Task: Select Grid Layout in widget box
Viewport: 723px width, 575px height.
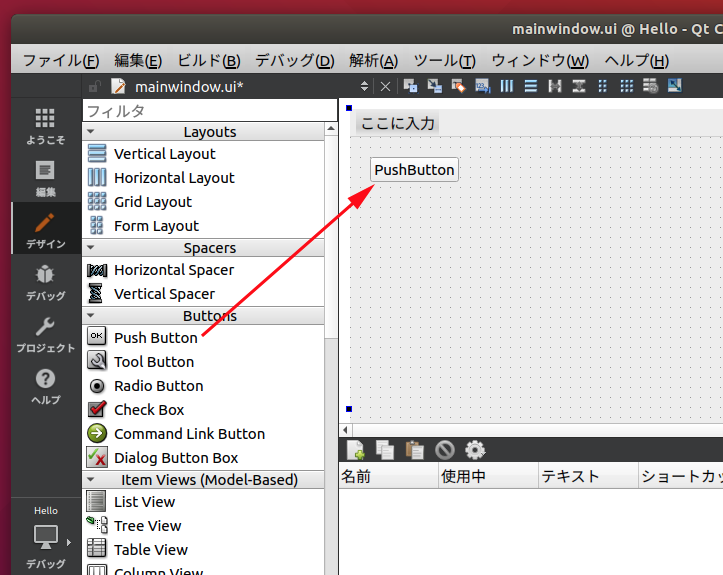Action: (x=204, y=202)
